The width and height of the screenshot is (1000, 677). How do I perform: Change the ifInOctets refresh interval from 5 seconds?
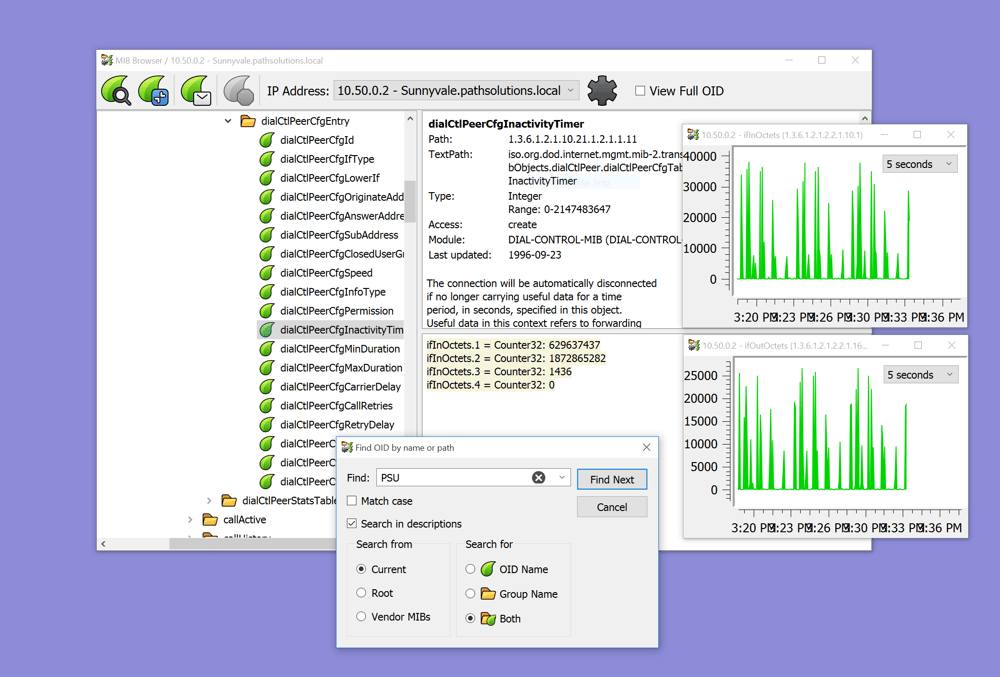coord(918,163)
